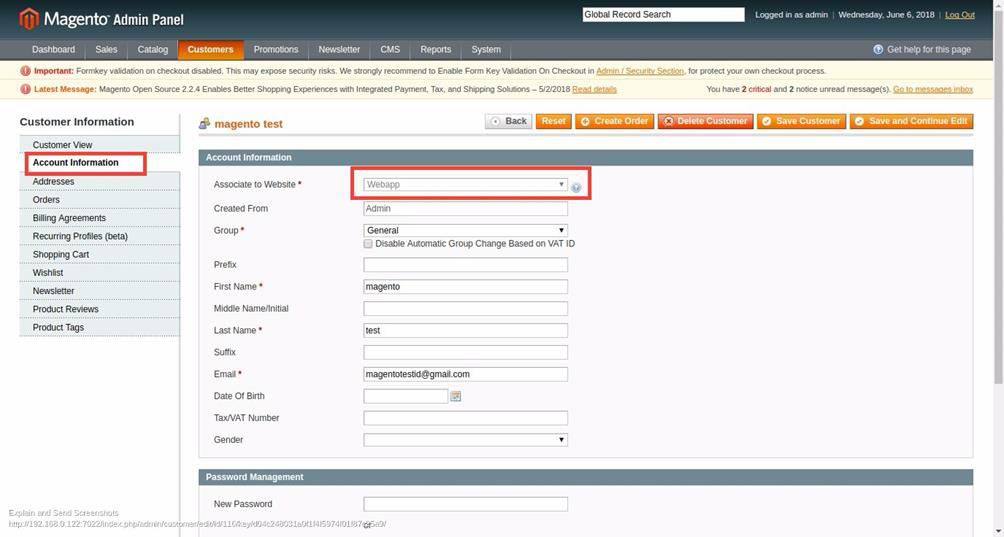Open the Addresses tab in sidebar

[54, 182]
